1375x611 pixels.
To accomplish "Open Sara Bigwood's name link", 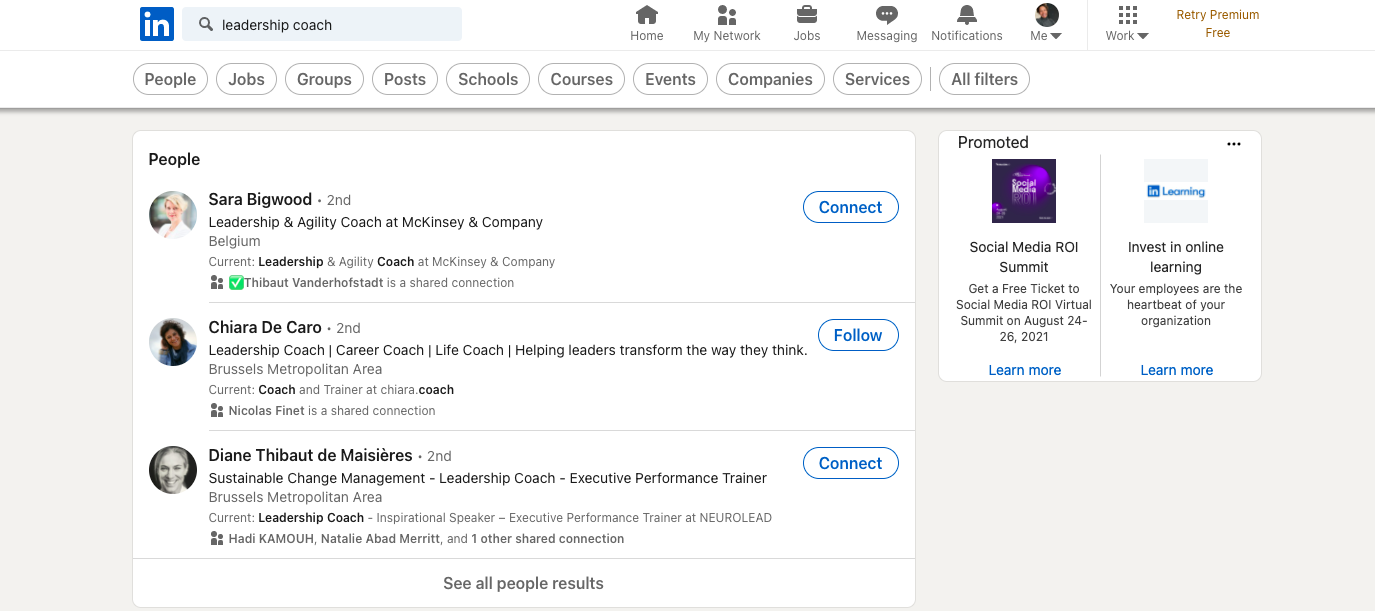I will pyautogui.click(x=260, y=199).
